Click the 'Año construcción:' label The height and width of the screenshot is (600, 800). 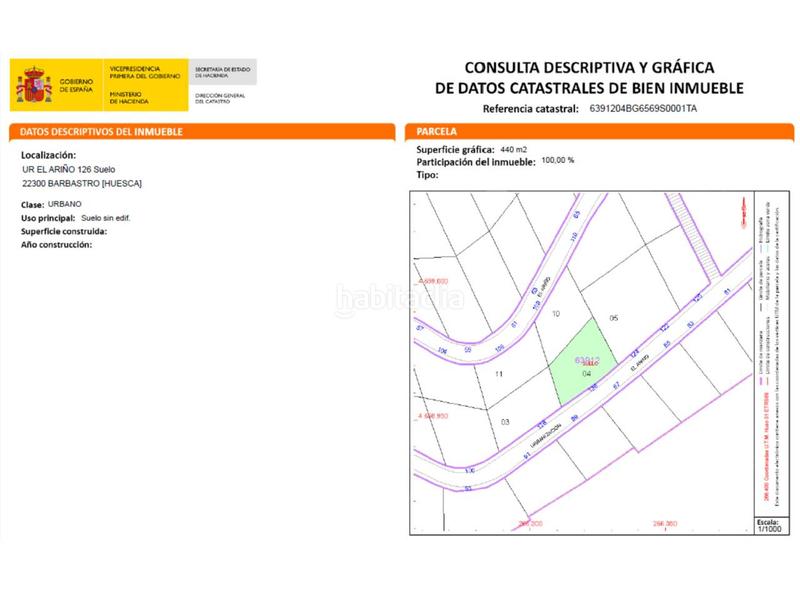(56, 244)
